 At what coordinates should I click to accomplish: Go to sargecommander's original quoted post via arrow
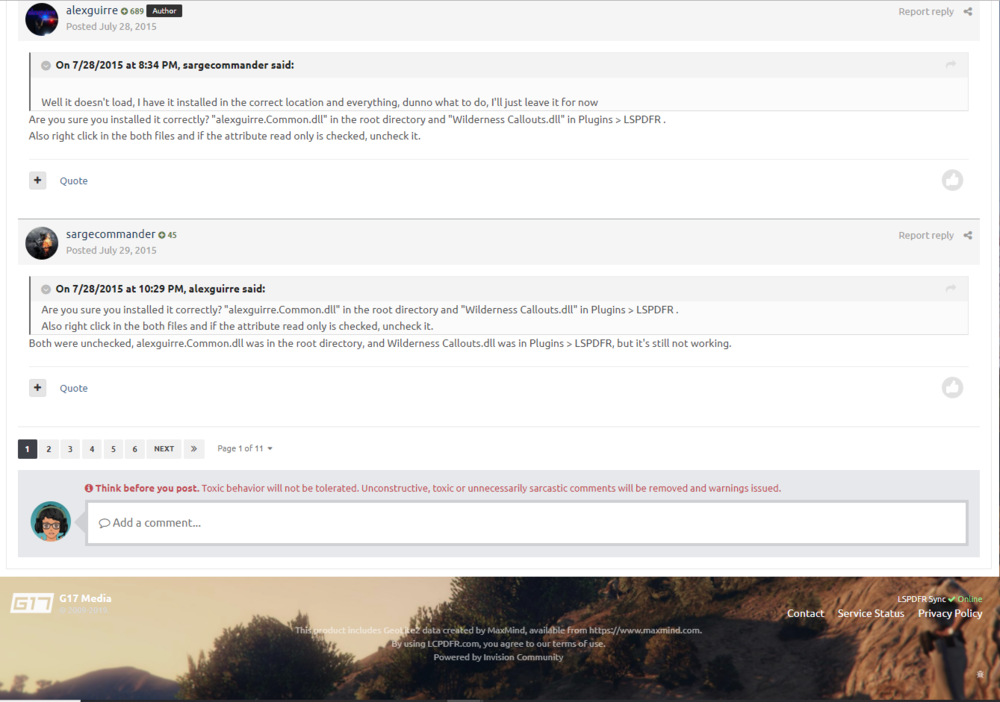[x=950, y=65]
